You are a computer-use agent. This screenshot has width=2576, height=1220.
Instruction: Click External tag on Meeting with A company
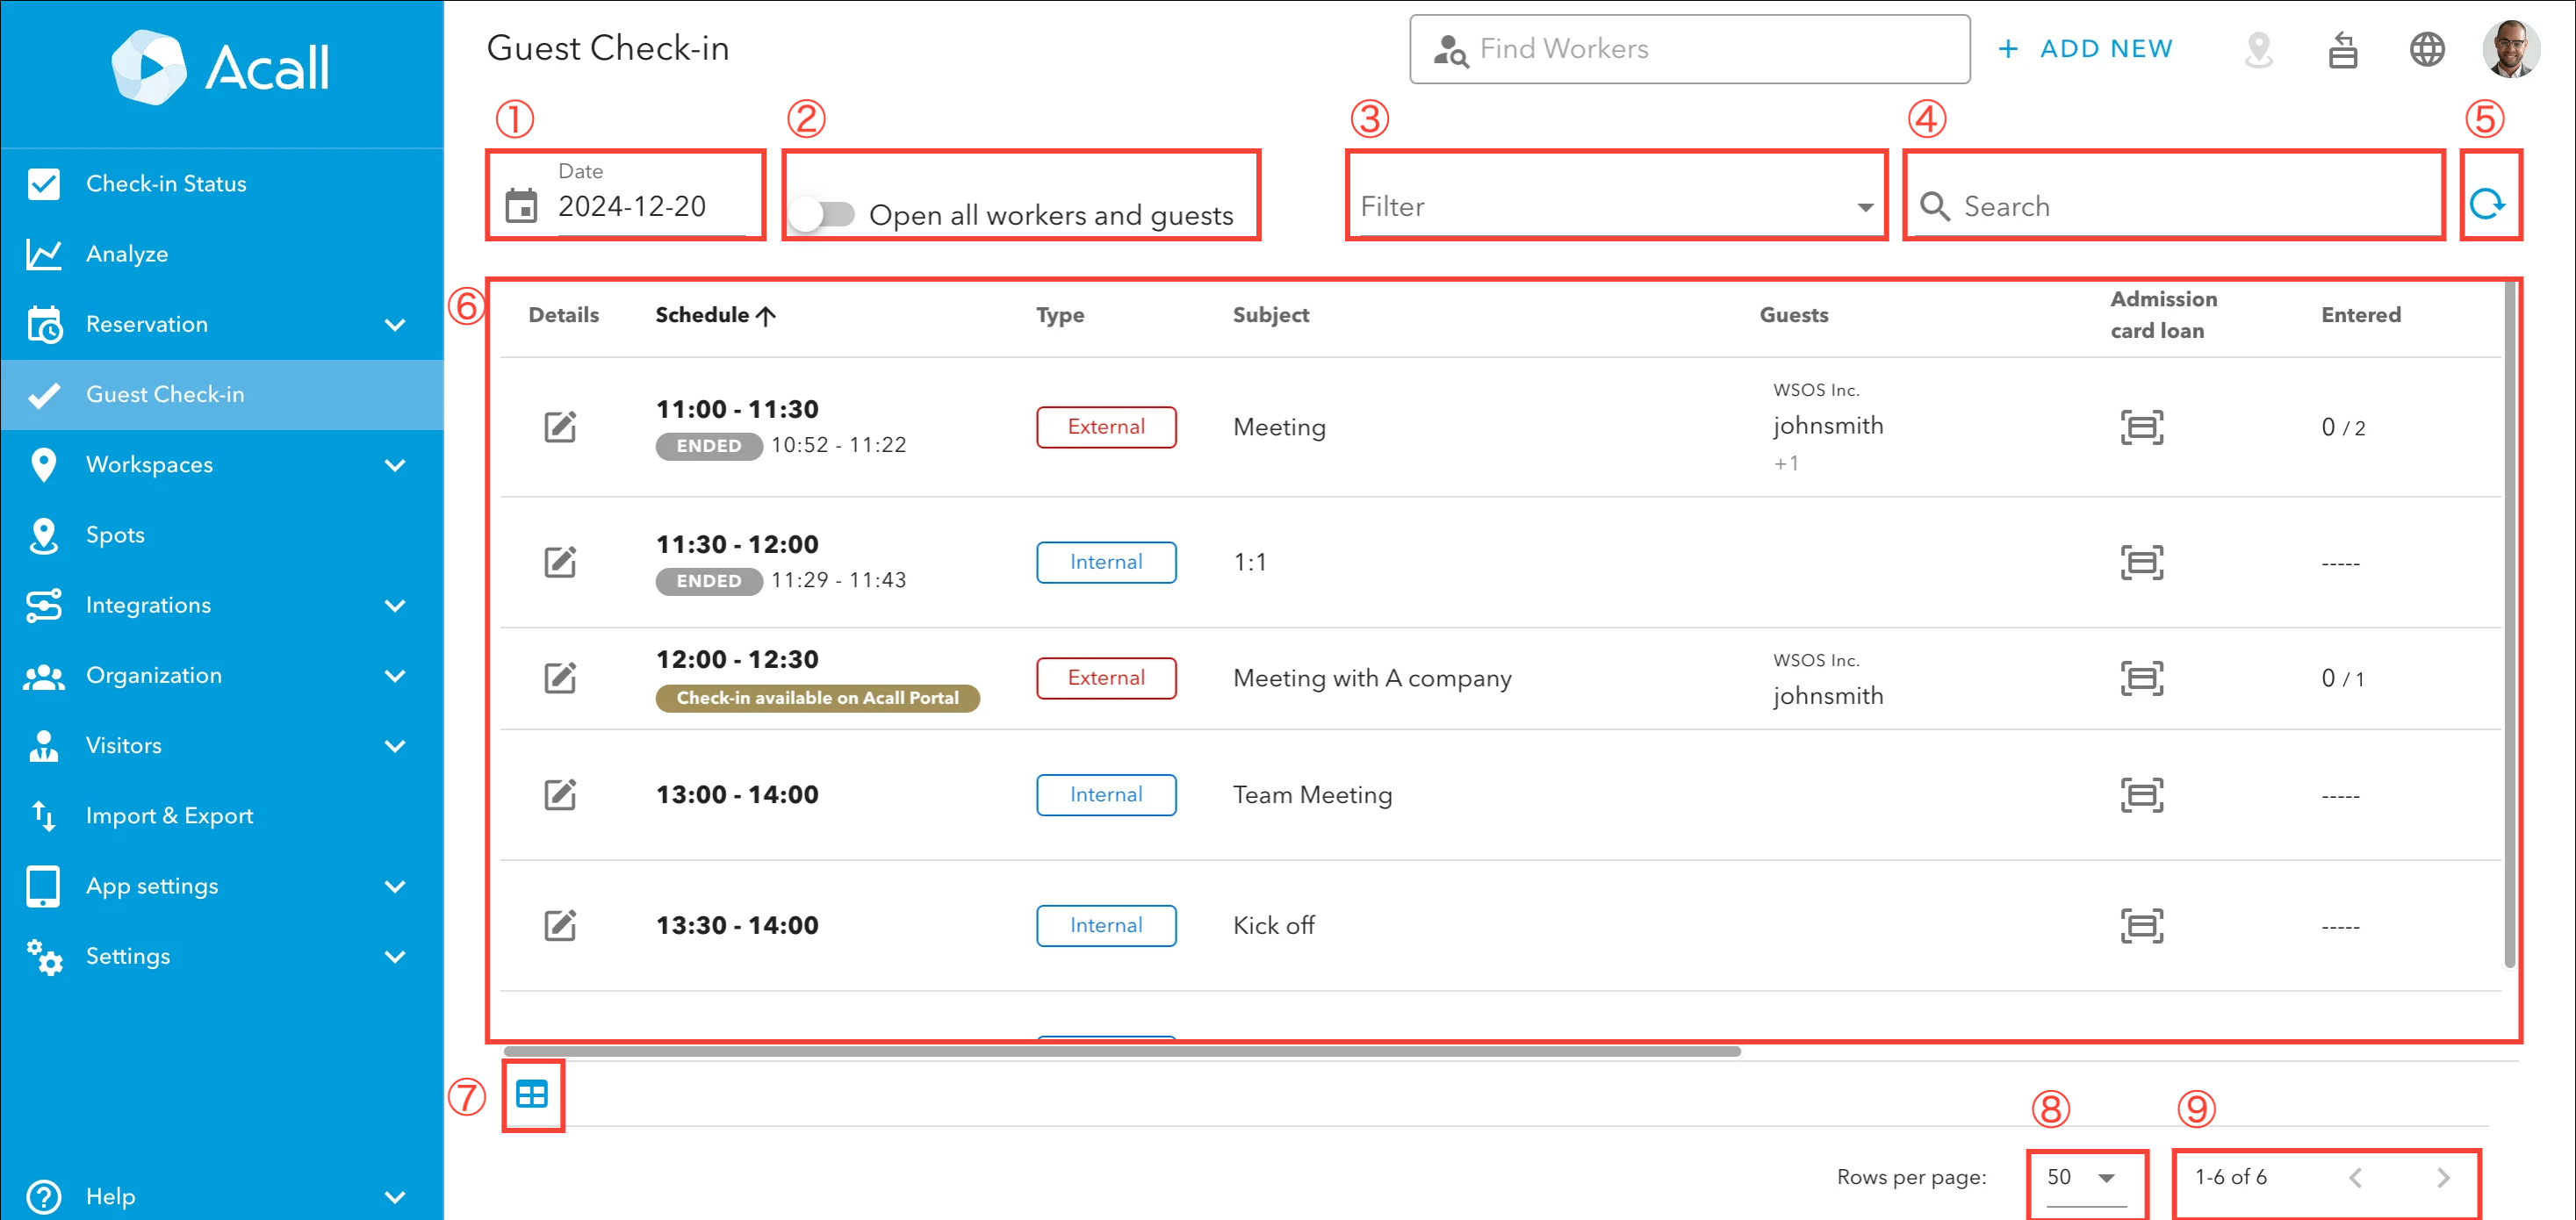pos(1106,678)
